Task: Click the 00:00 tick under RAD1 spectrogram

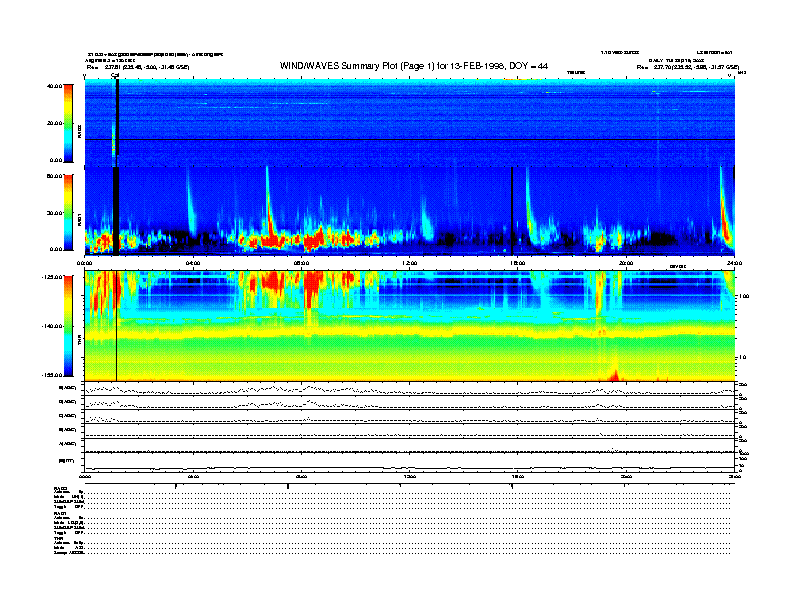Action: (84, 263)
